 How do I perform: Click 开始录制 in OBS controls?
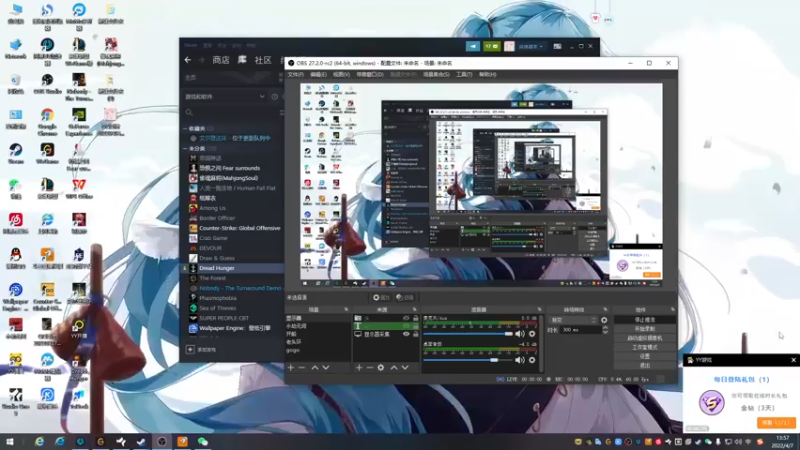tap(645, 329)
